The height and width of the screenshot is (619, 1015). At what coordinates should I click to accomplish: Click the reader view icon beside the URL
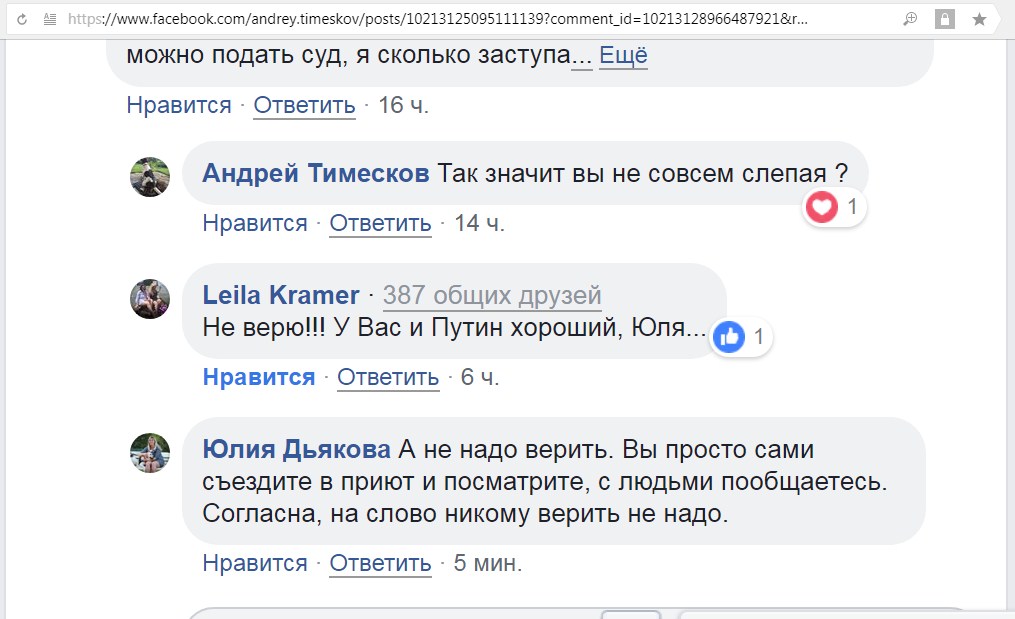coord(48,19)
